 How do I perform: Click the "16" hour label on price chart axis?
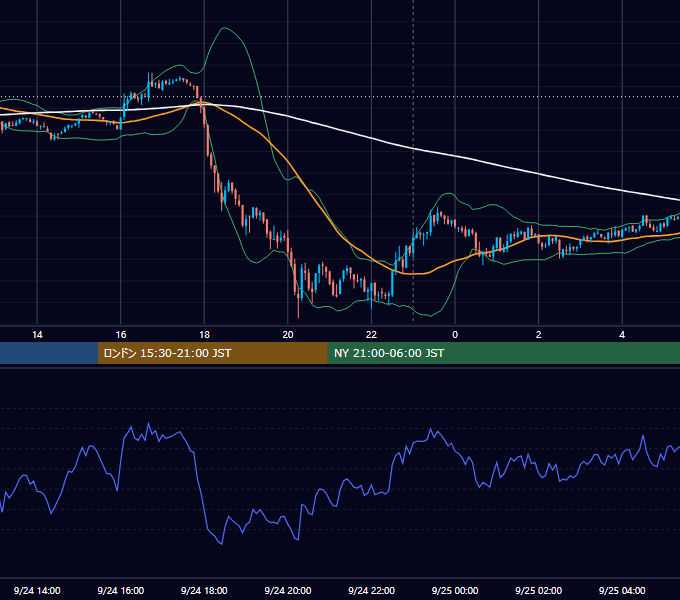(121, 335)
